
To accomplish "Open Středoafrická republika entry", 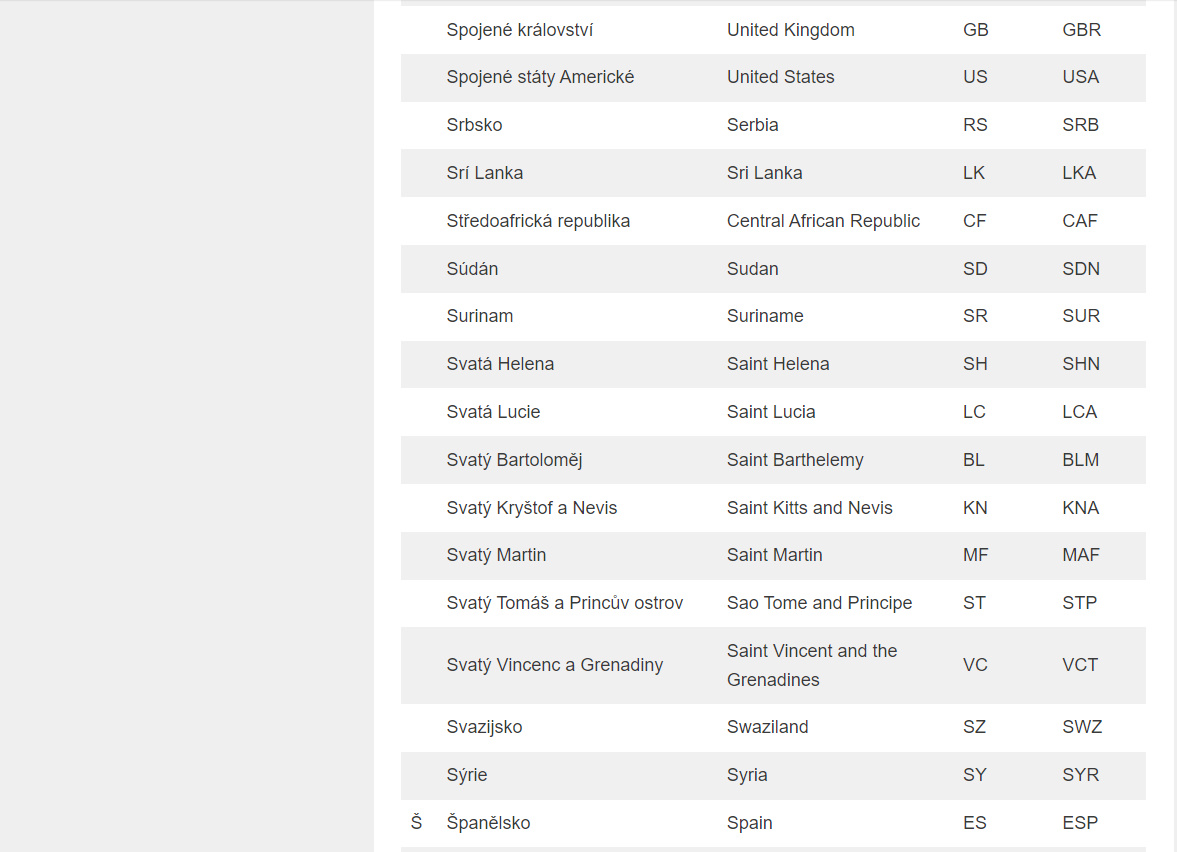I will [538, 221].
